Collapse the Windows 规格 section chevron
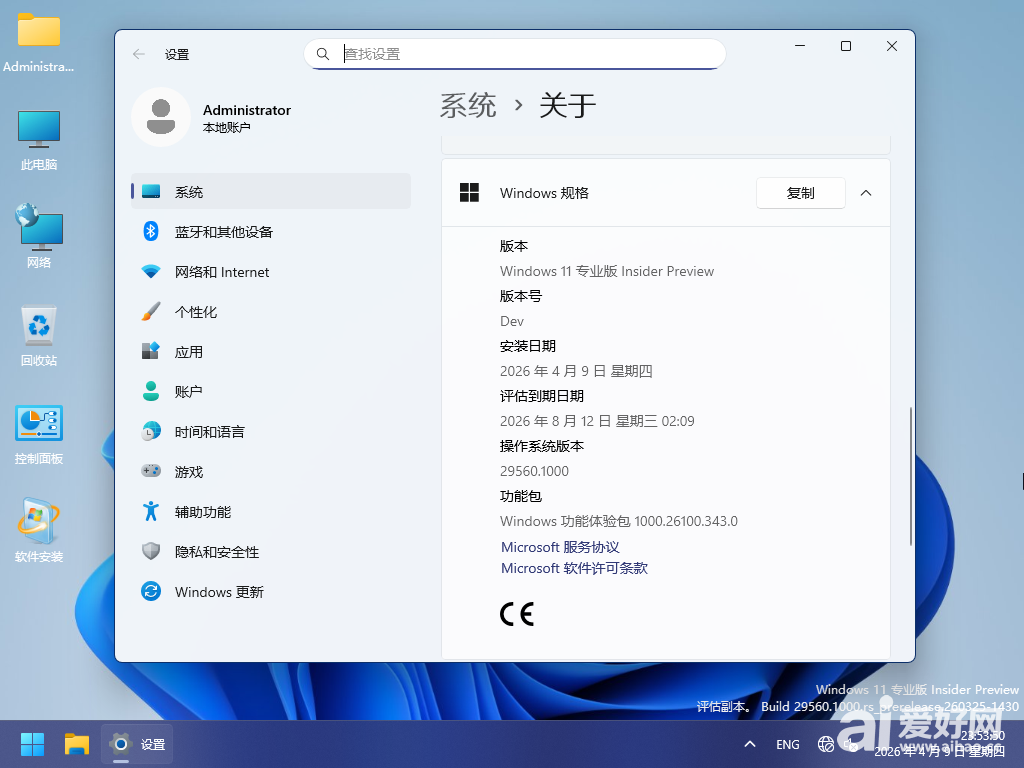This screenshot has height=768, width=1024. click(866, 193)
